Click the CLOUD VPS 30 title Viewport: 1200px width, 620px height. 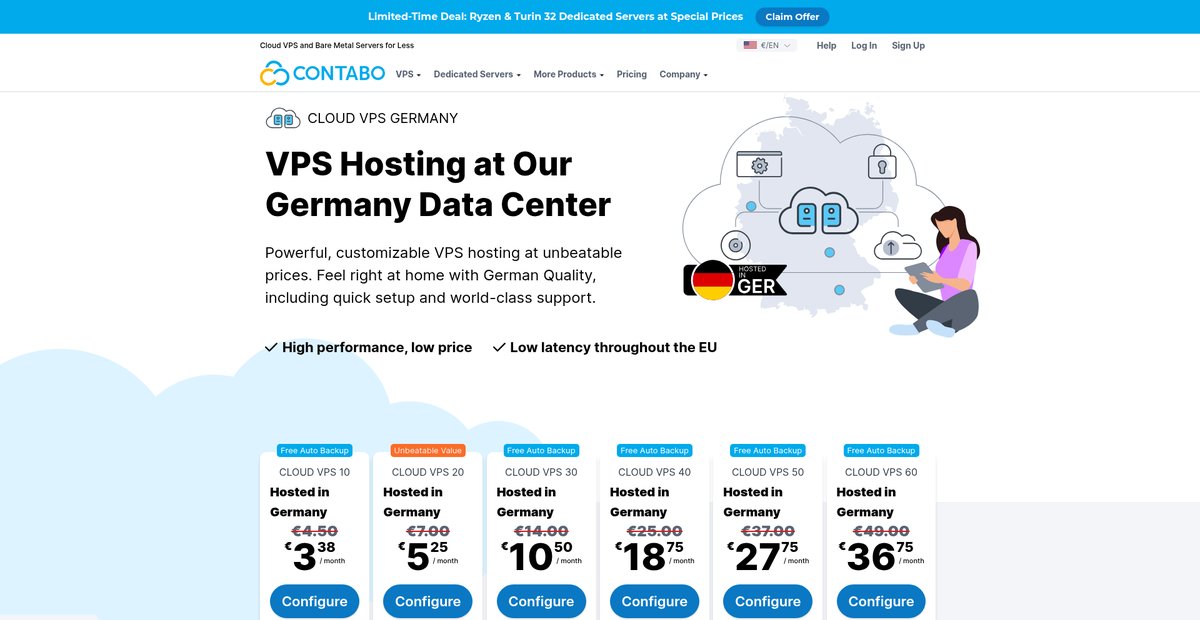(541, 472)
